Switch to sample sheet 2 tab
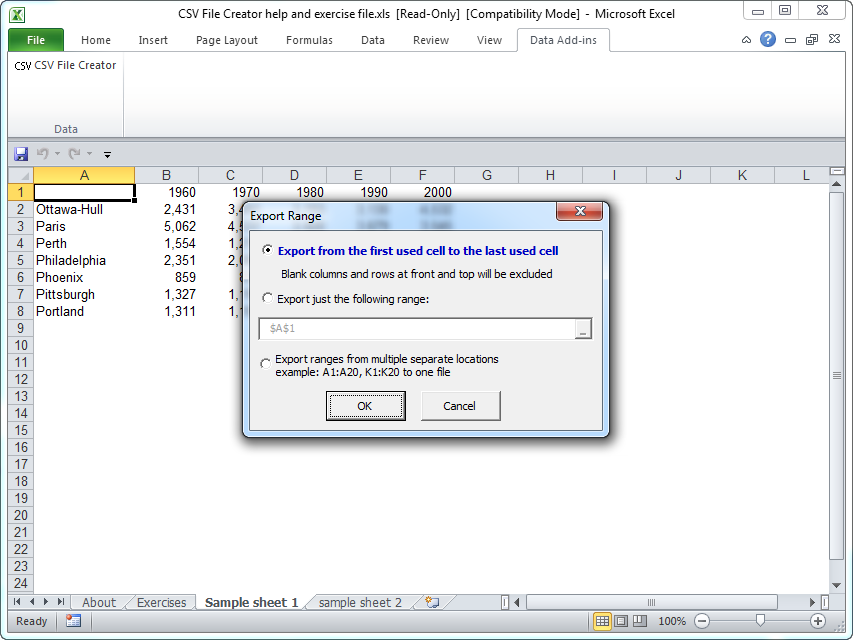Screen dimensions: 853x640 point(360,602)
